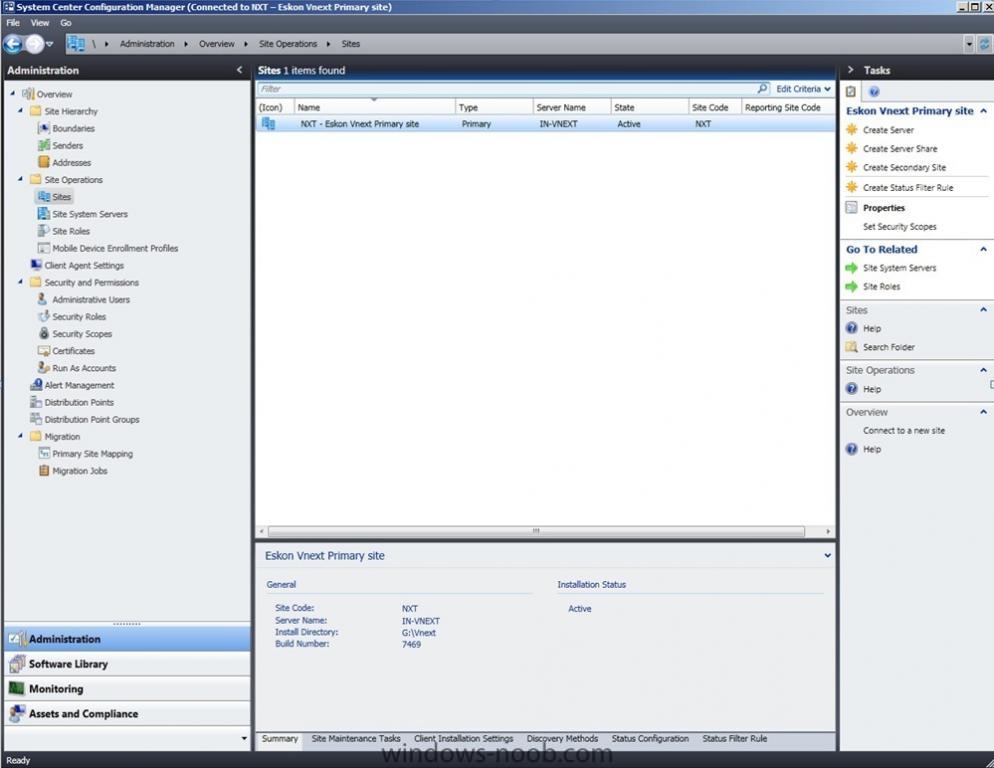Open the Alert Management icon
Screen dimensions: 994x768
click(x=36, y=385)
